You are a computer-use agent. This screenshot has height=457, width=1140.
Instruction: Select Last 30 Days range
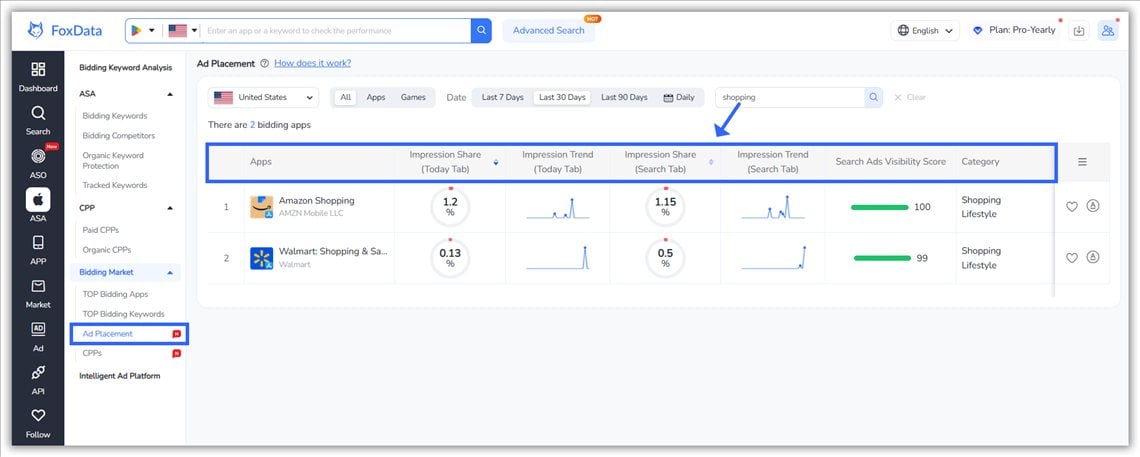point(562,97)
